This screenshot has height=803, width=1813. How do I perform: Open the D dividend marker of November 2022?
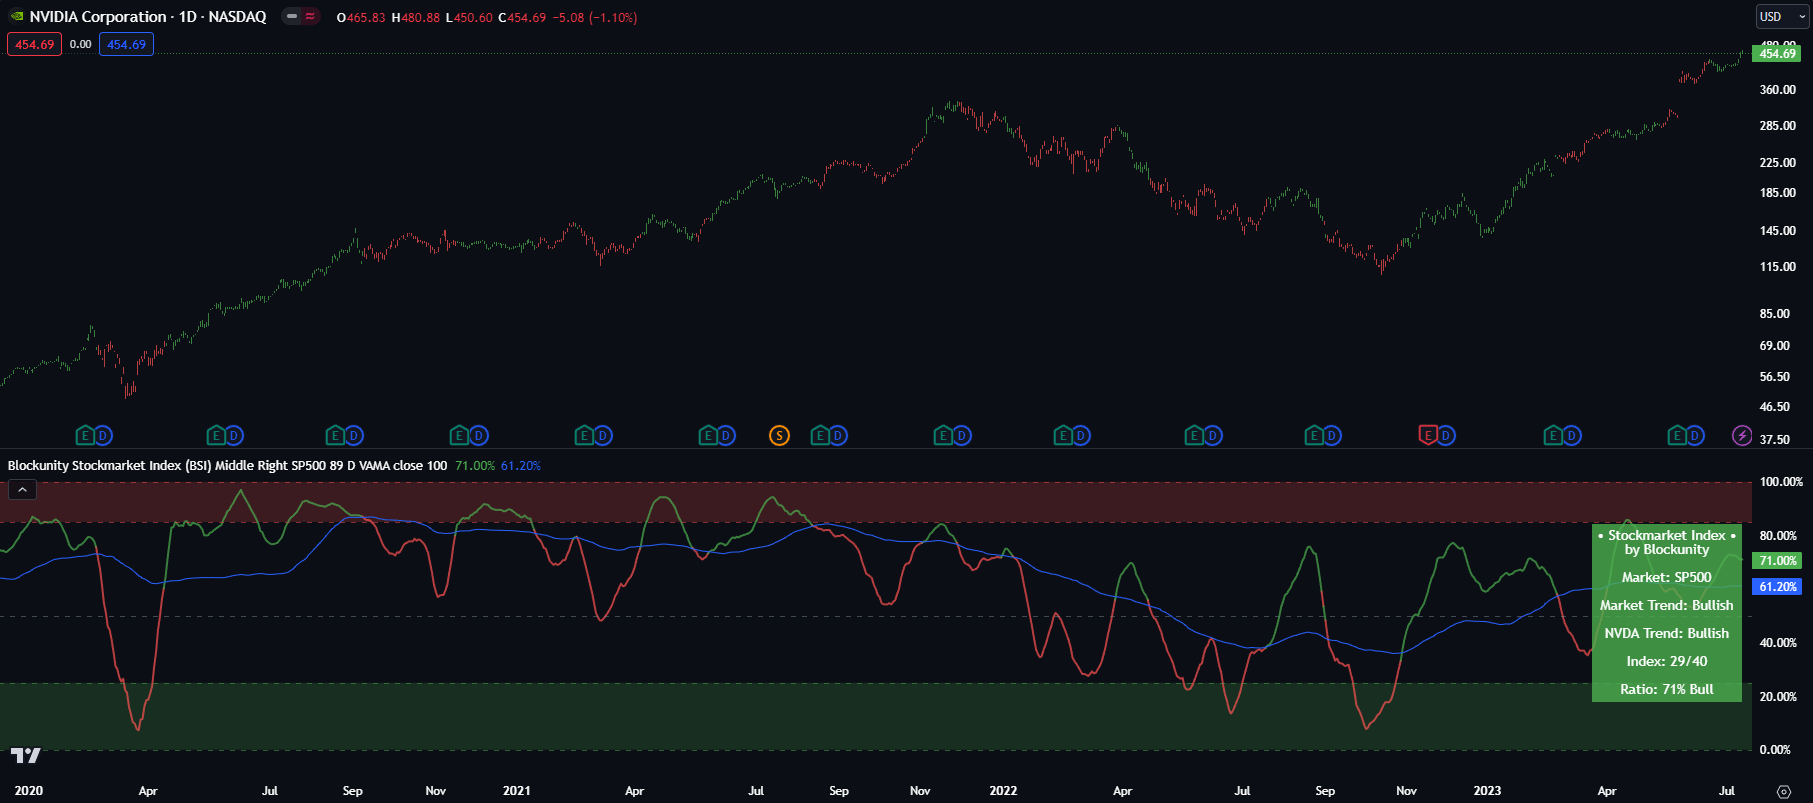point(1446,435)
